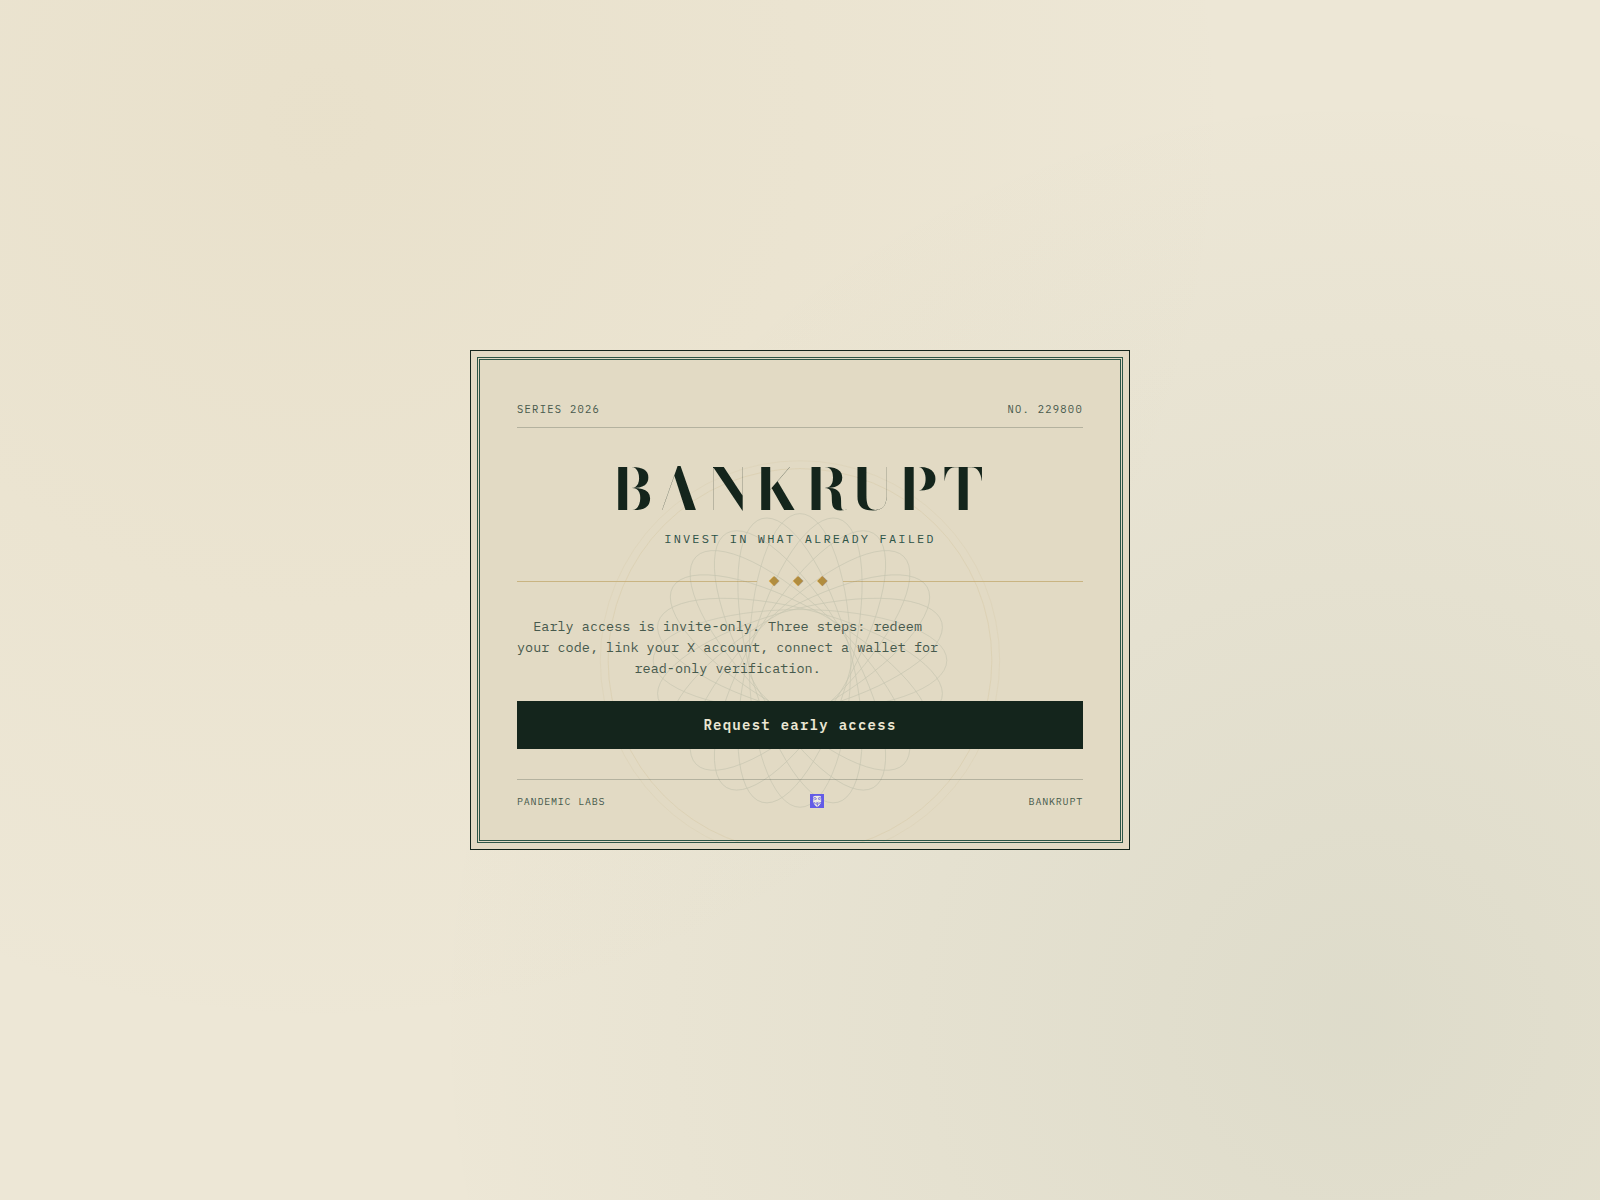Click the Request early access button
This screenshot has width=1600, height=1200.
pos(800,725)
